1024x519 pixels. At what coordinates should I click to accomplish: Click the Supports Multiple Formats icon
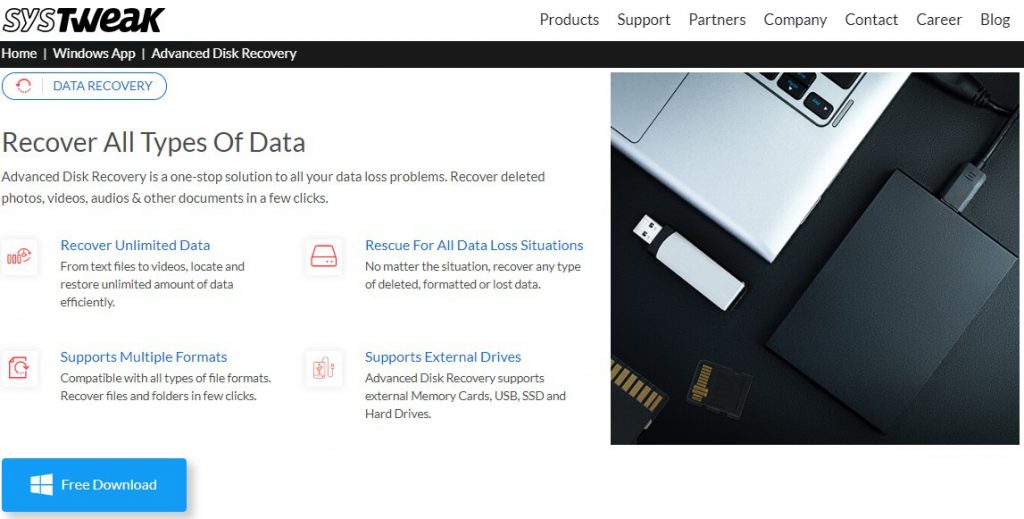click(x=19, y=368)
